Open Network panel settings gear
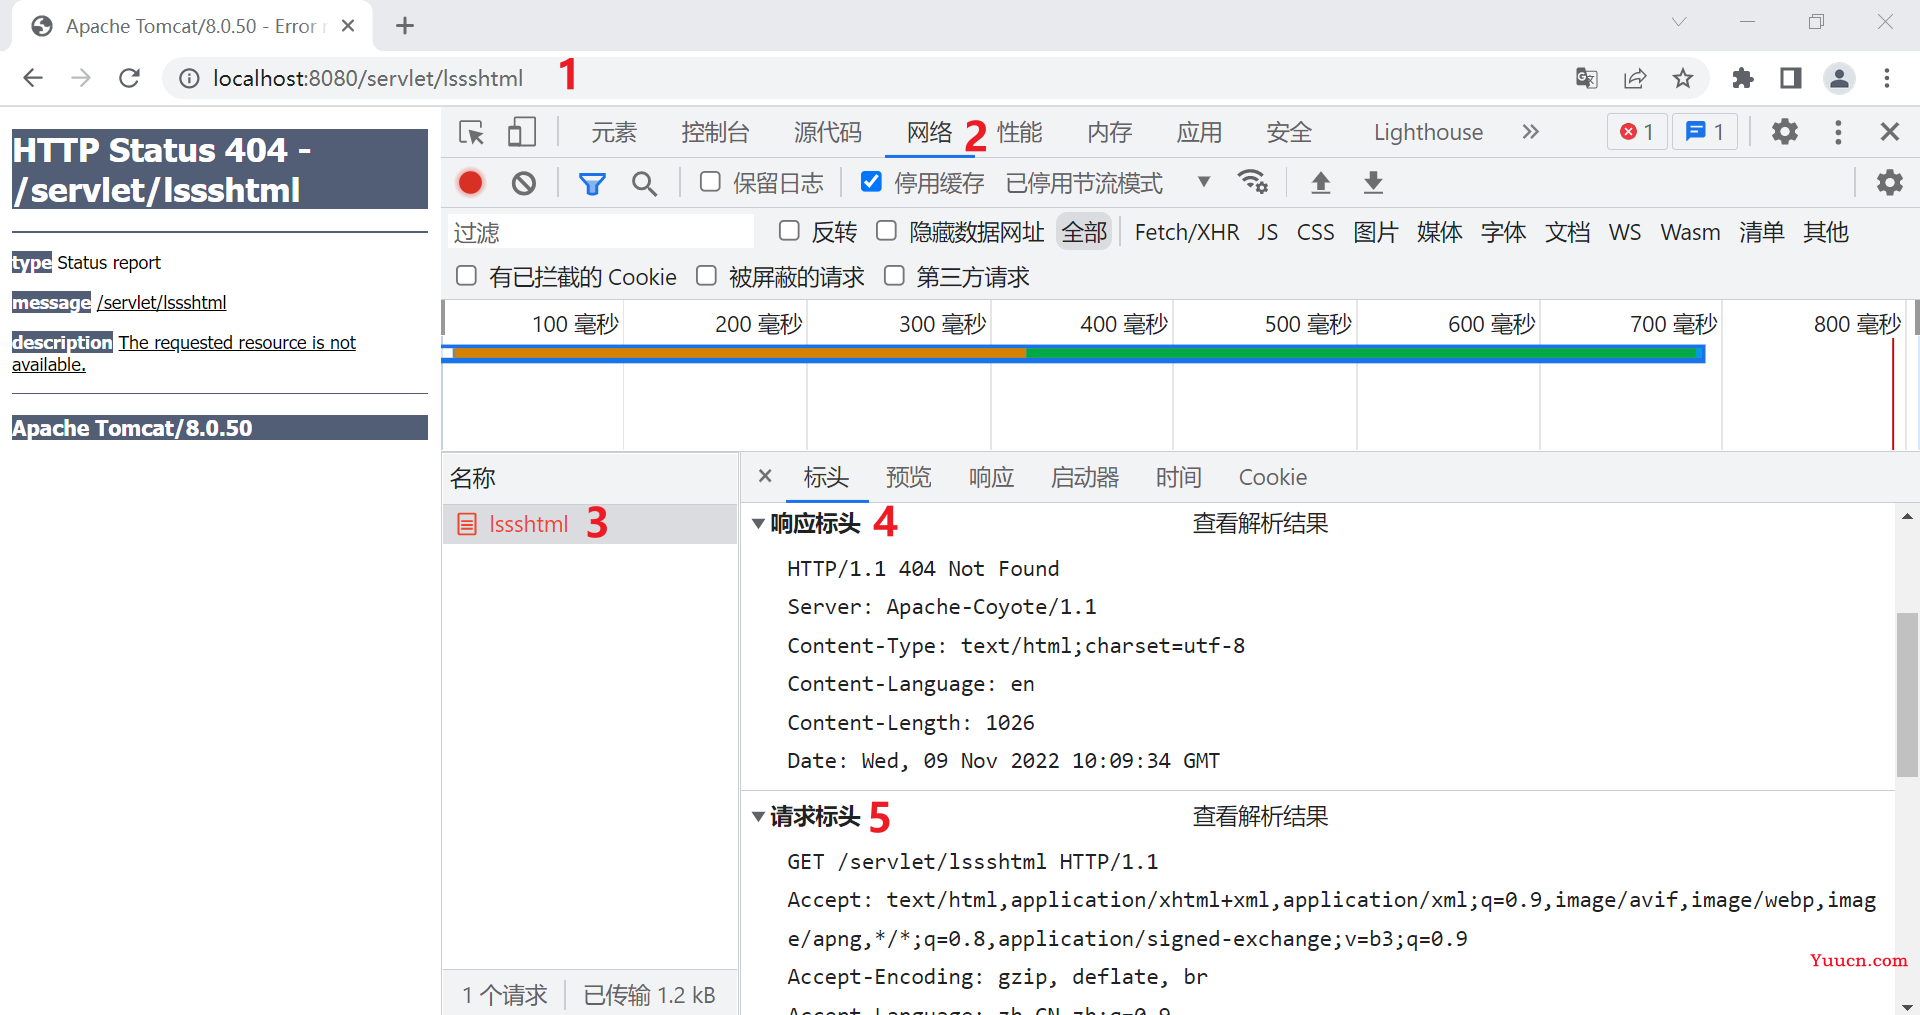The height and width of the screenshot is (1015, 1920). pos(1889,182)
